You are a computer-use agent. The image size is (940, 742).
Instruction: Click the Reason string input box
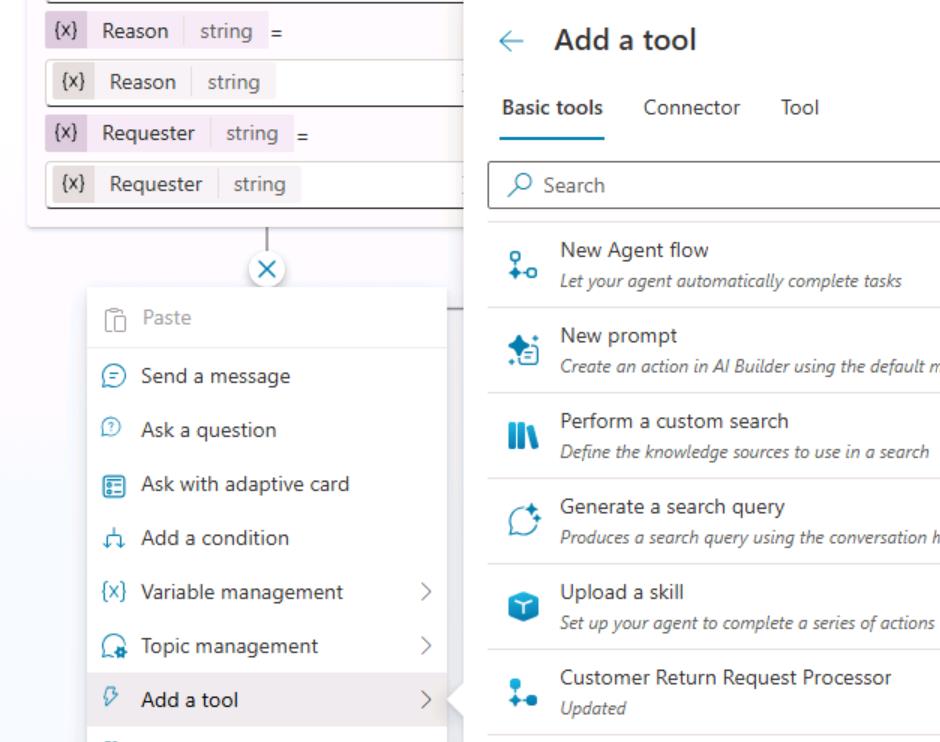tap(255, 82)
